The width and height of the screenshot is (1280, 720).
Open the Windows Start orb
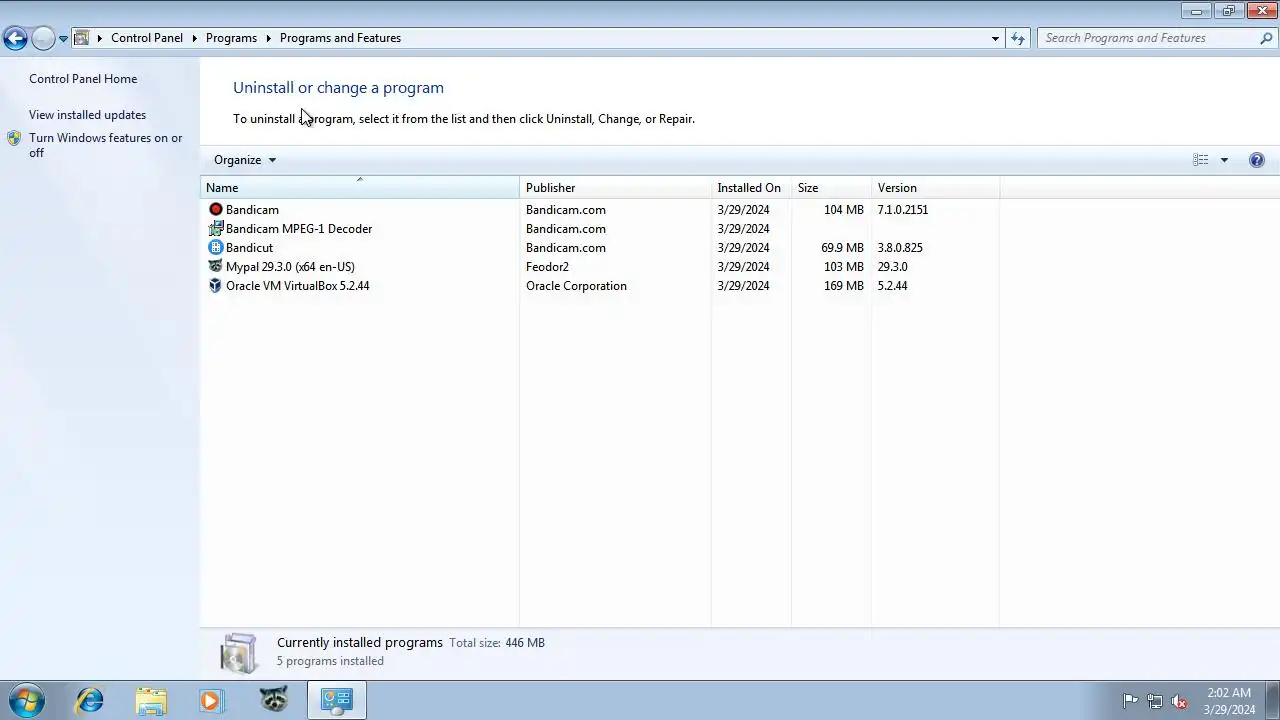(x=27, y=700)
